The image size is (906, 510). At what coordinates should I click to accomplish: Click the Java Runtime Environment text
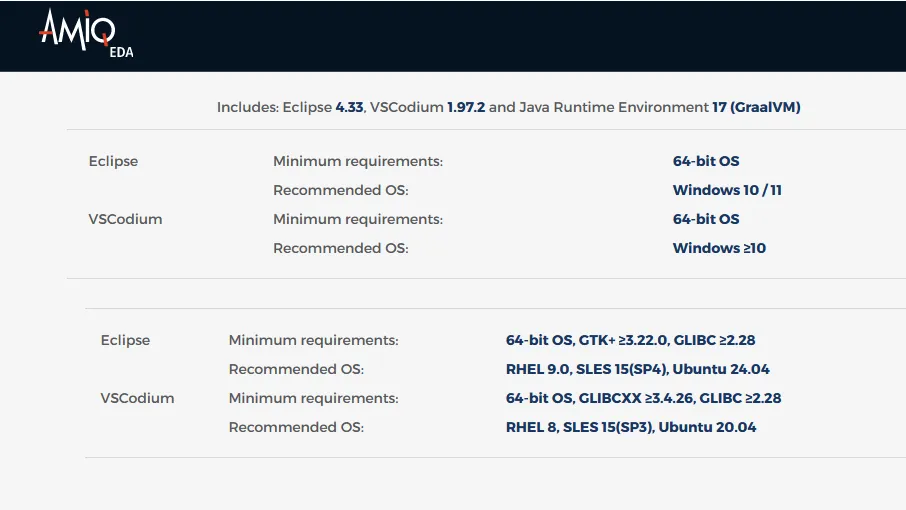click(613, 107)
